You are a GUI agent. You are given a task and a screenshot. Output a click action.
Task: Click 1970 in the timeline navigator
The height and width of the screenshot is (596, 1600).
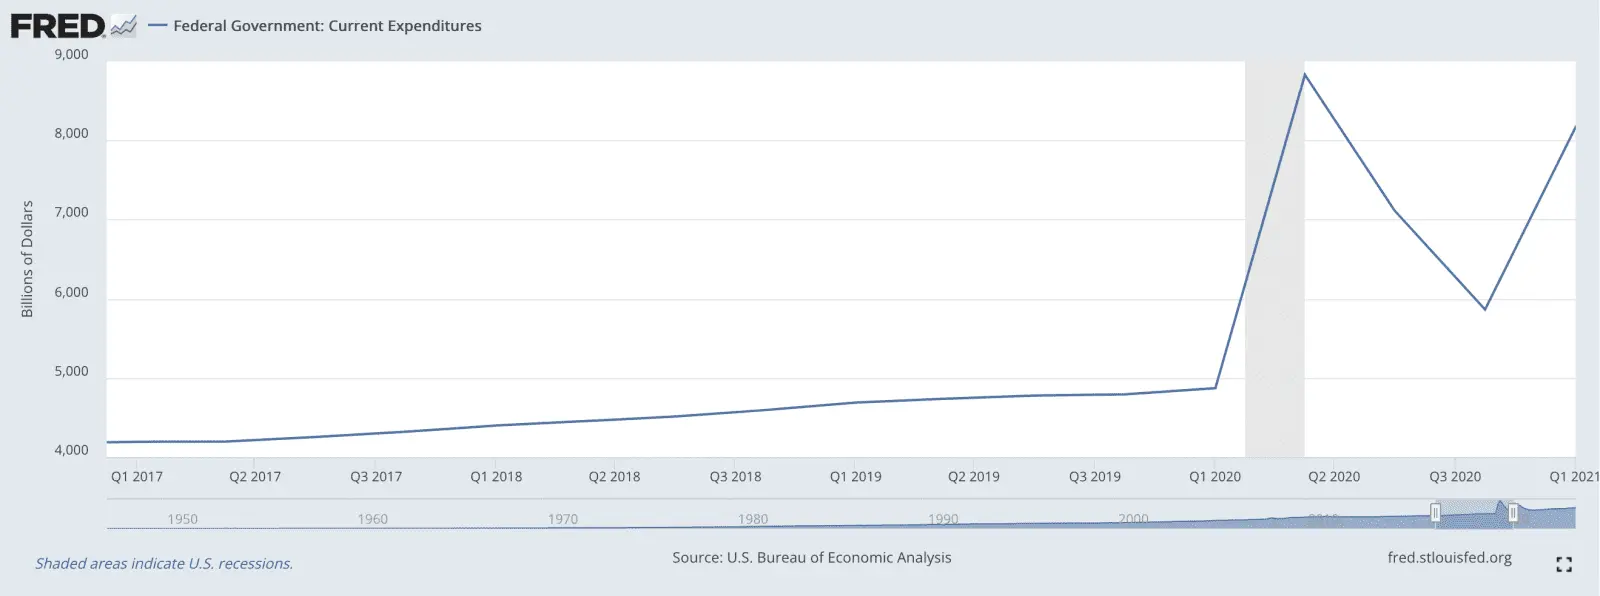coord(562,519)
